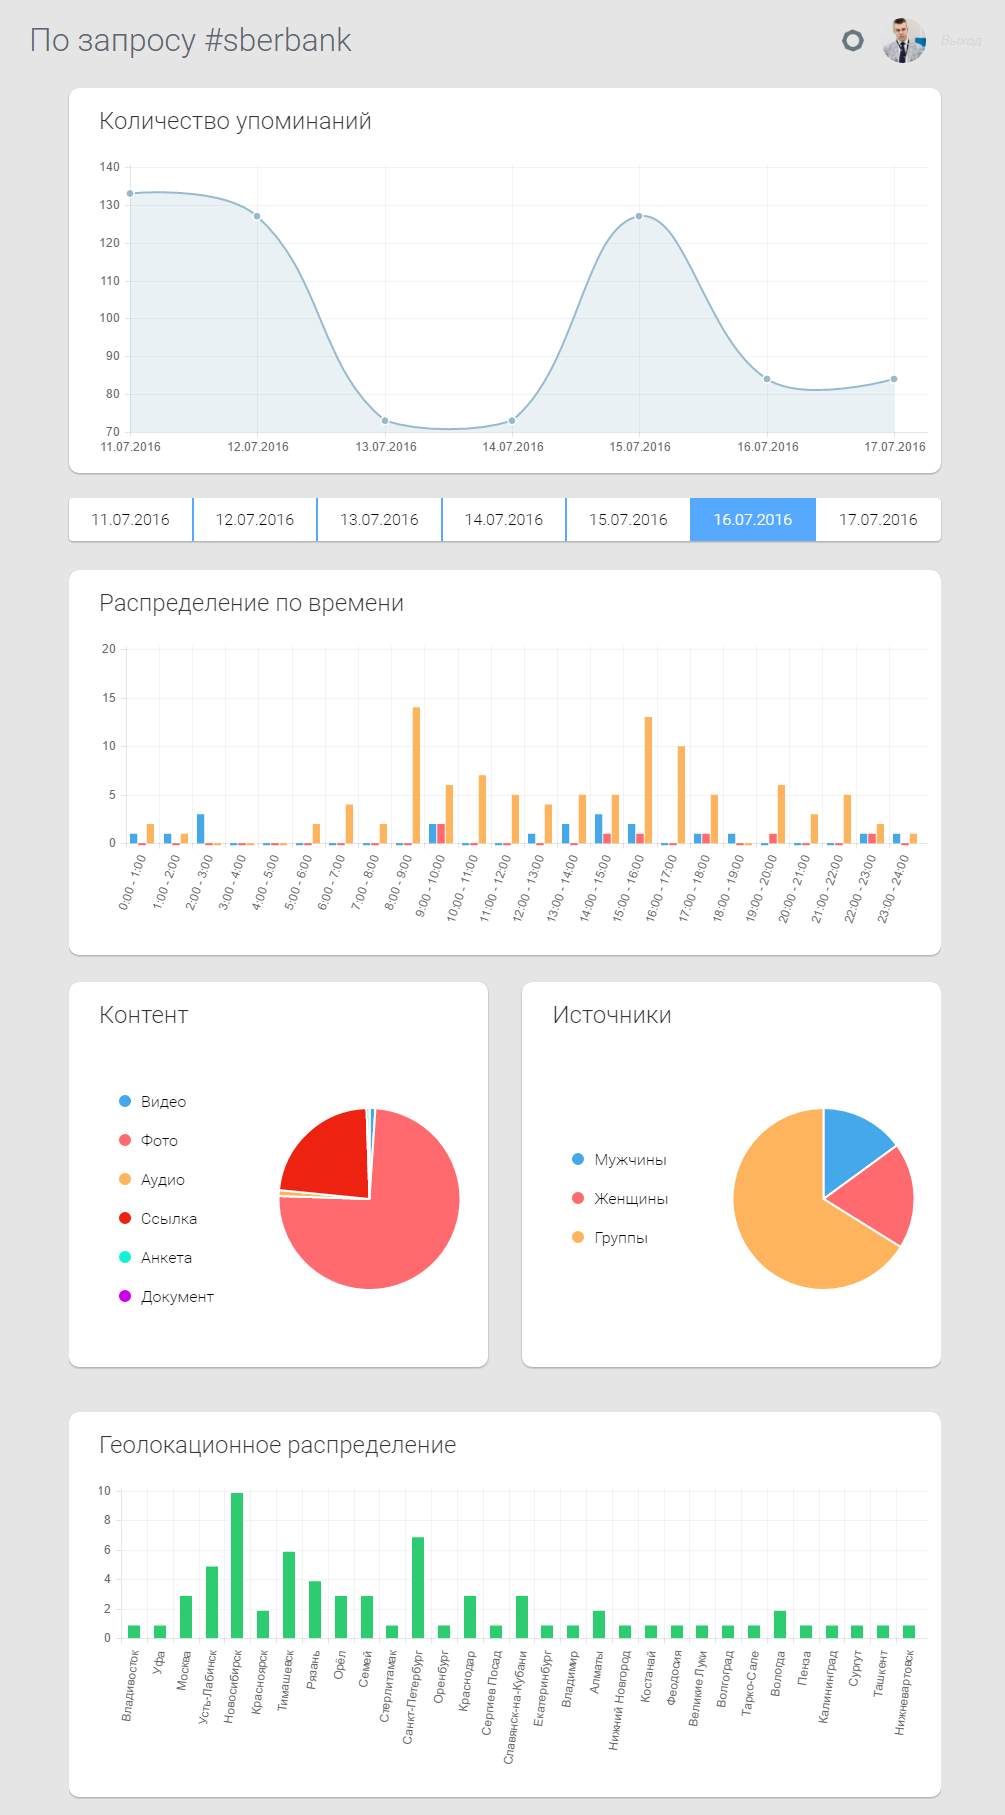This screenshot has height=1815, width=1005.
Task: Click the Новосибирск geolocation bar
Action: pyautogui.click(x=237, y=1565)
